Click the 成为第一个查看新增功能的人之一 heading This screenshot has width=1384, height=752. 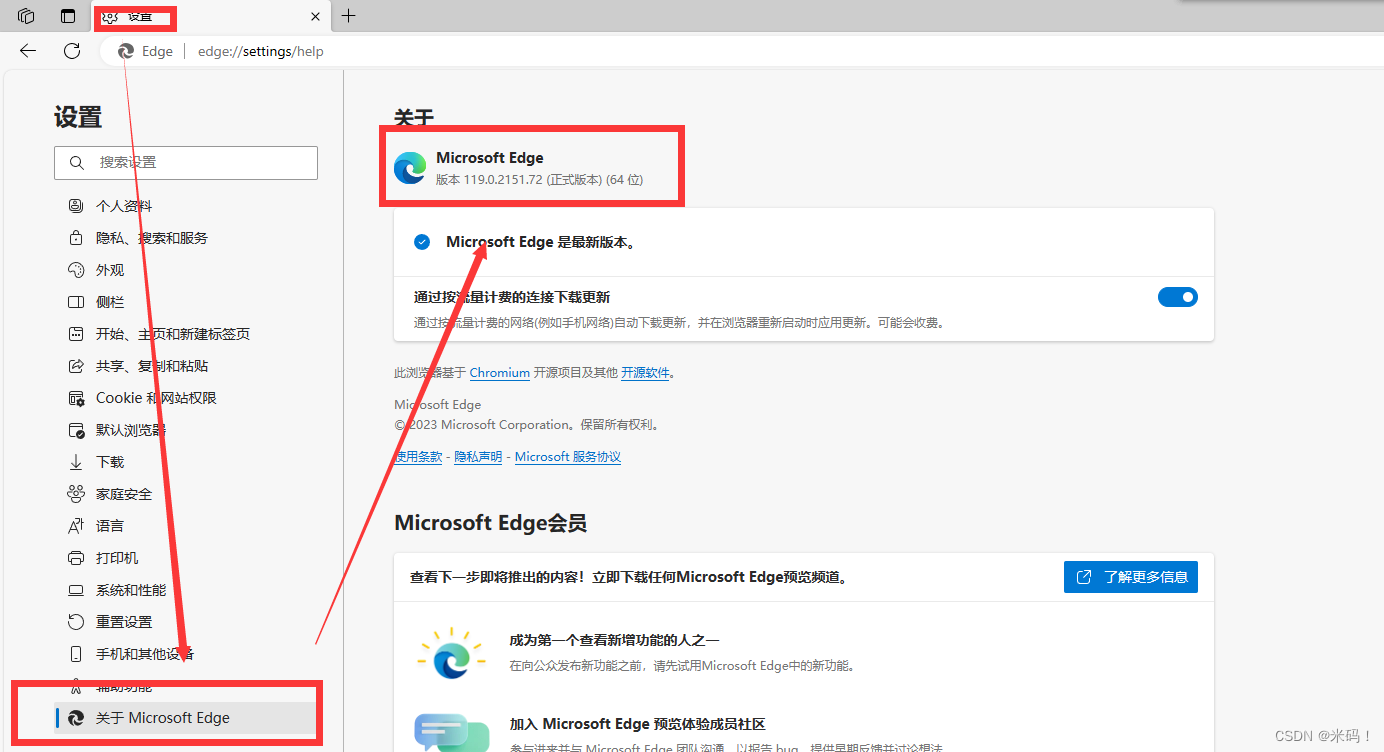(x=615, y=640)
